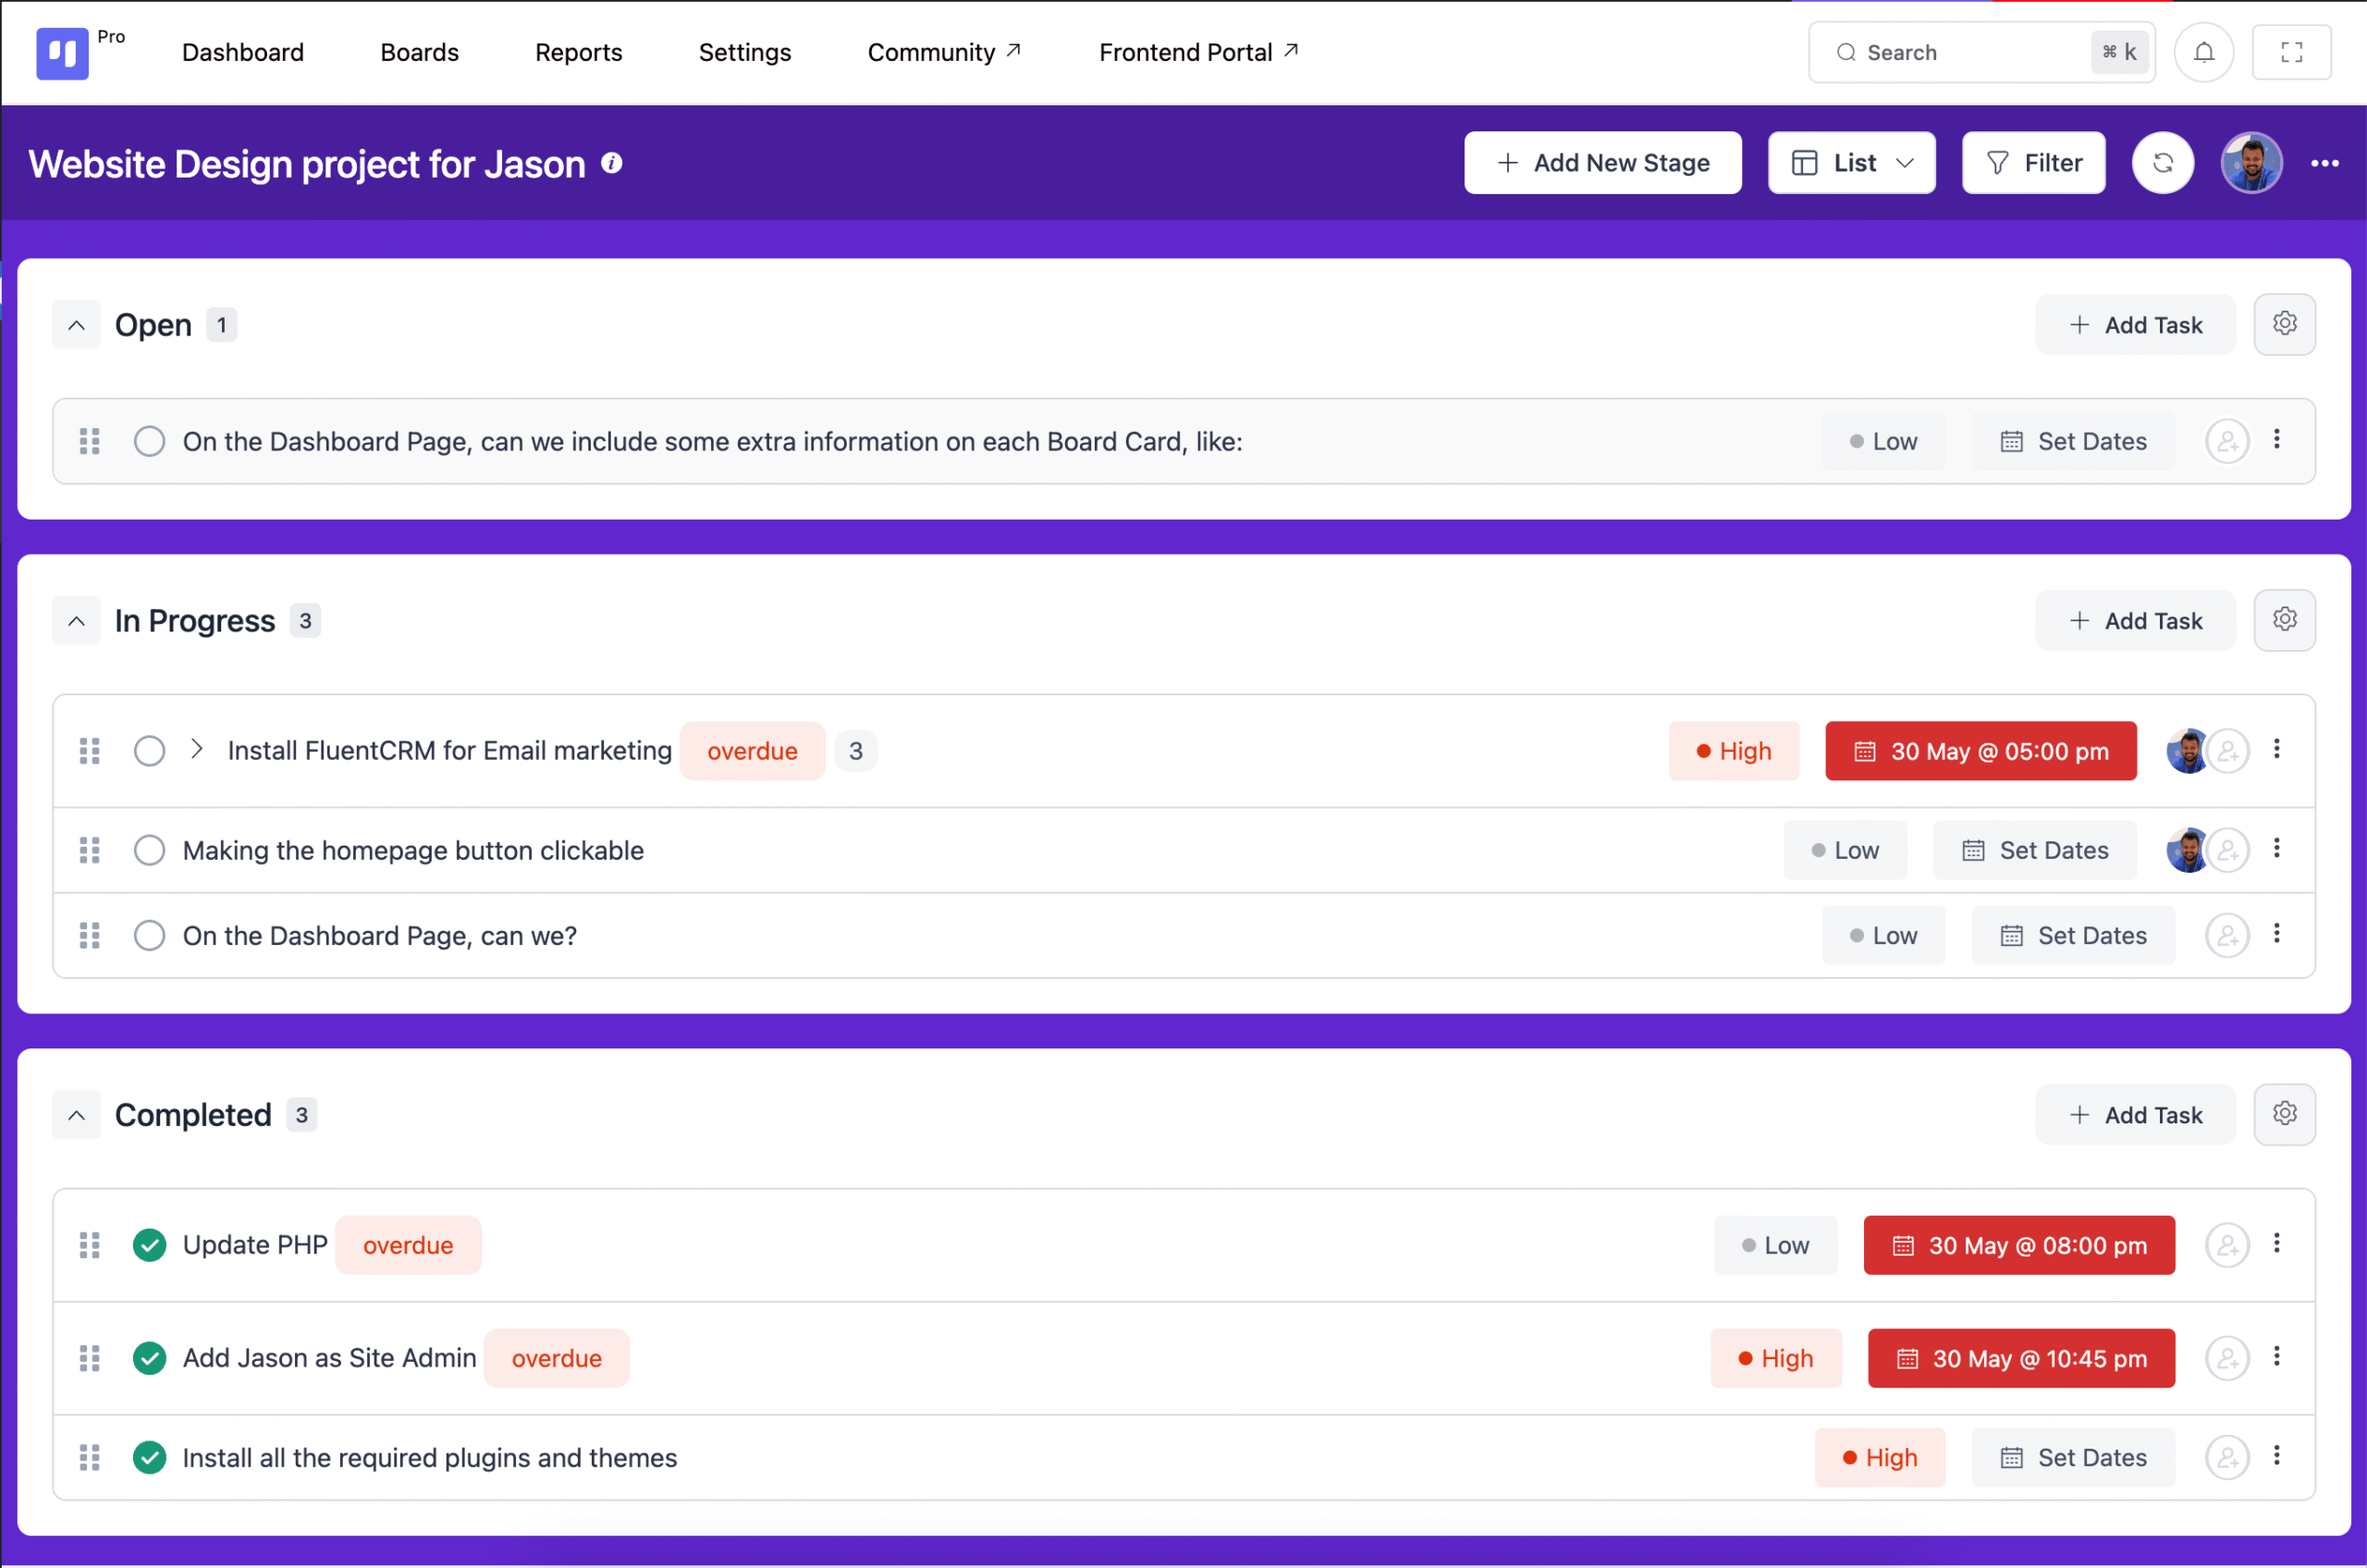Image resolution: width=2367 pixels, height=1568 pixels.
Task: Collapse the In Progress stage
Action: [76, 621]
